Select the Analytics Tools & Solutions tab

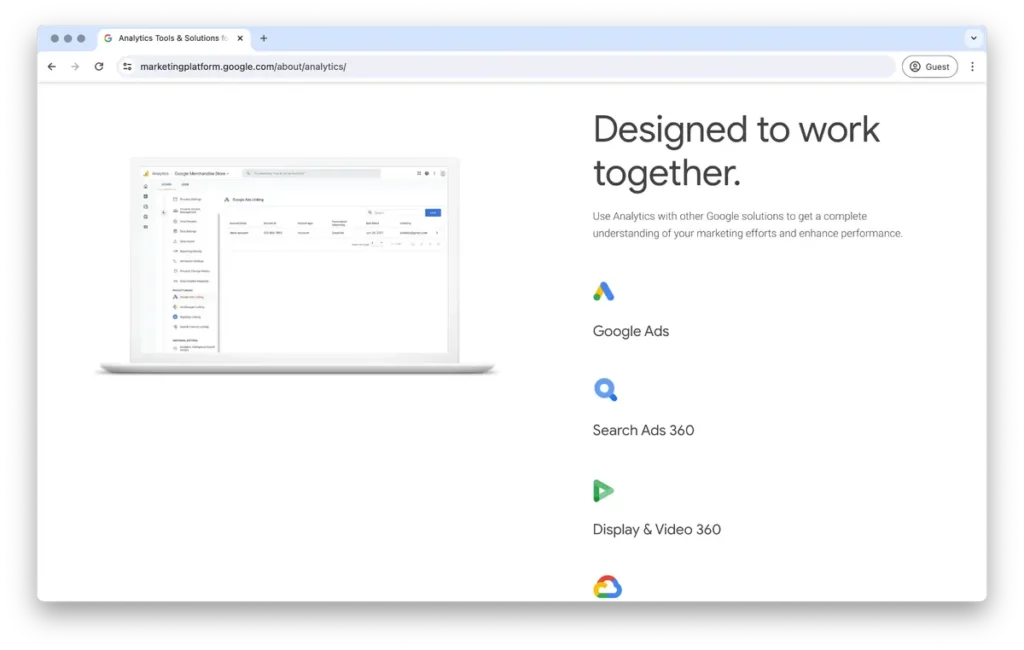(174, 39)
